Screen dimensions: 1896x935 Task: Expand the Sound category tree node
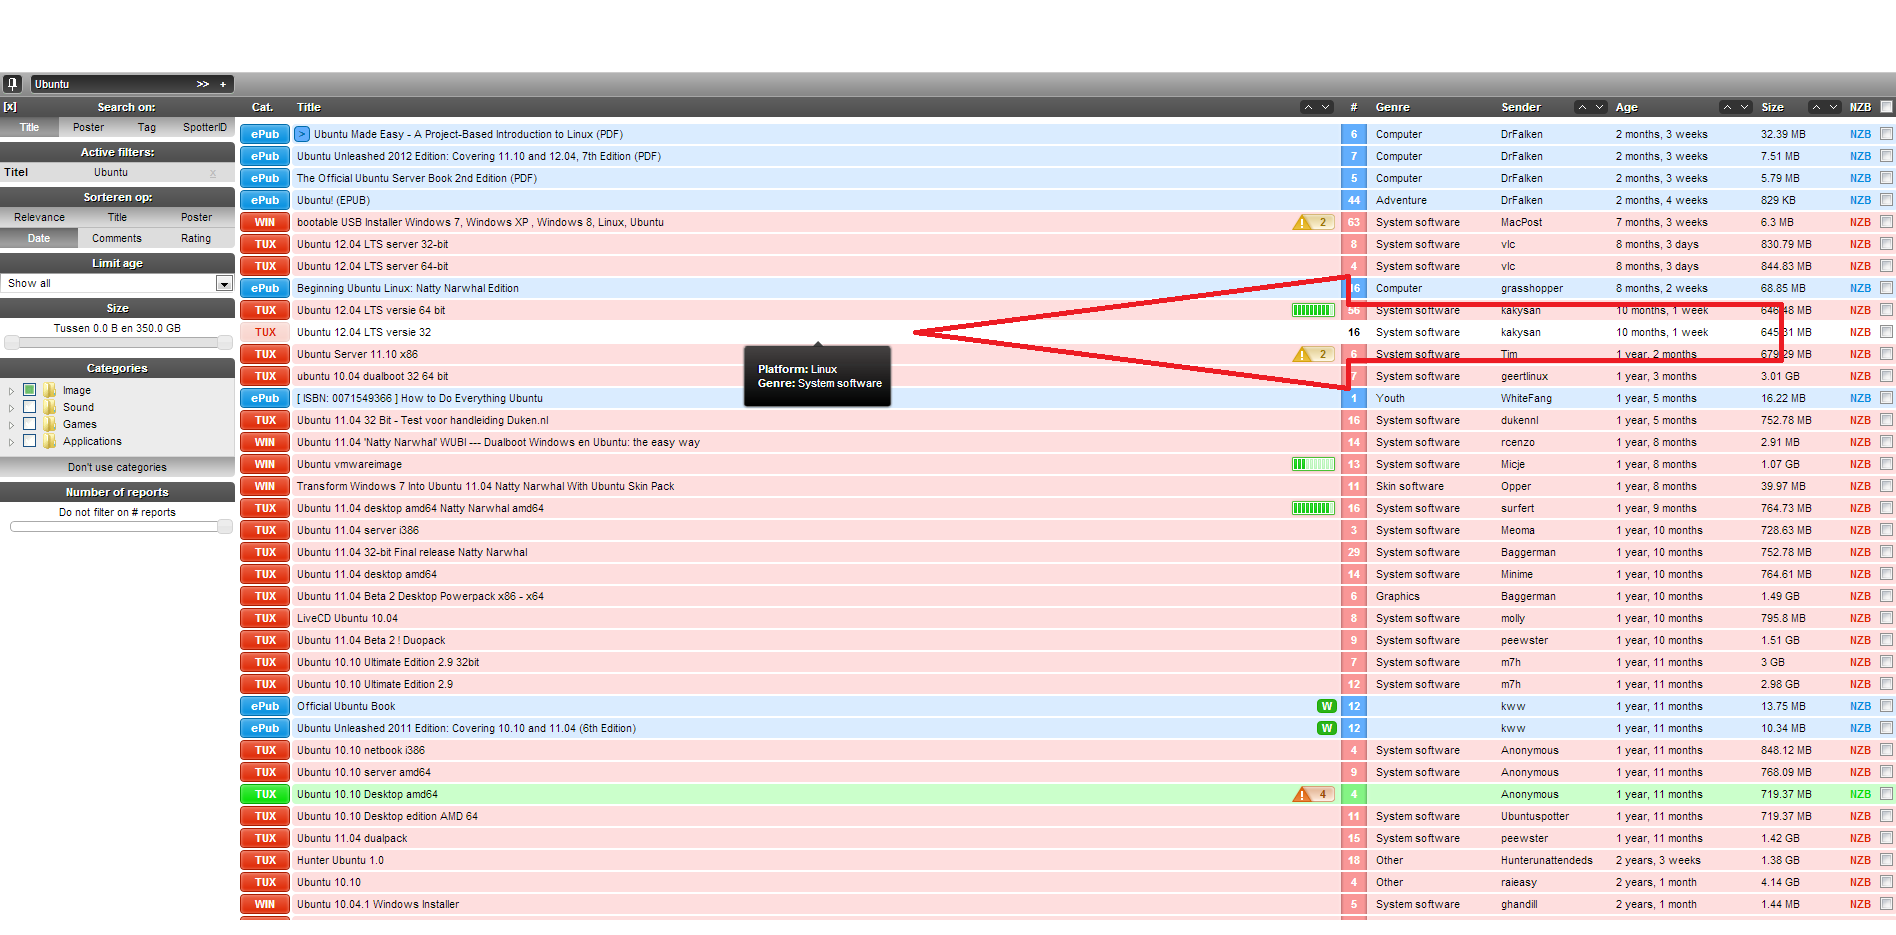tap(11, 408)
